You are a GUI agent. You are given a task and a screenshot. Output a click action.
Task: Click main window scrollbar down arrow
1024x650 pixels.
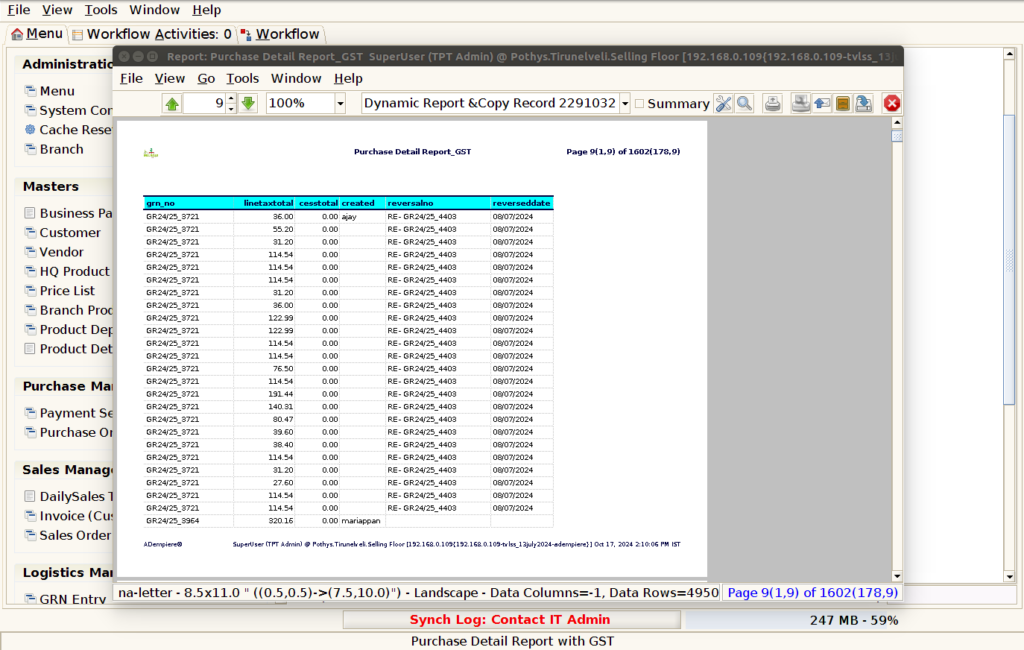[x=1010, y=577]
